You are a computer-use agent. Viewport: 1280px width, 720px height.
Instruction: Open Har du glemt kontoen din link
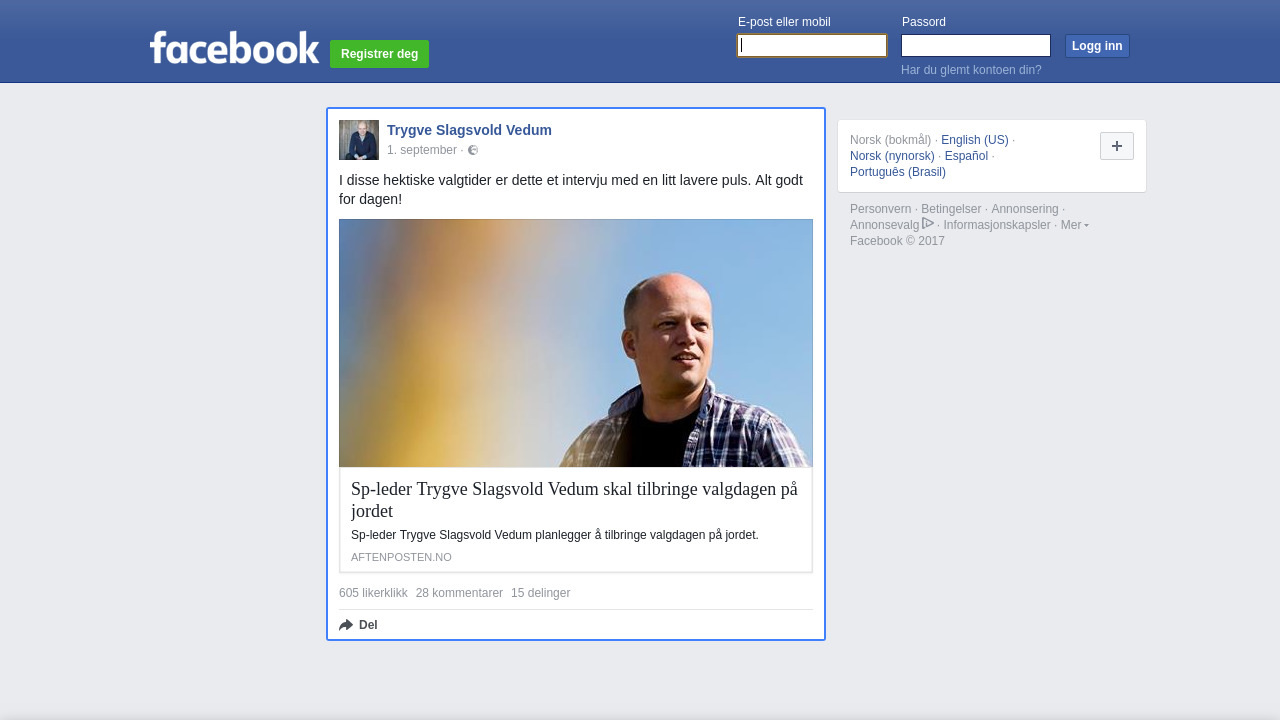click(971, 70)
